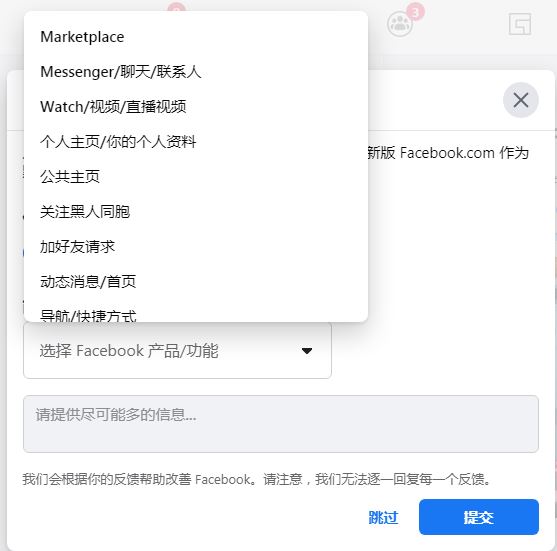Screen dimensions: 557x551
Task: Focus the 请提供尽可能多的信息 text box
Action: pos(281,424)
